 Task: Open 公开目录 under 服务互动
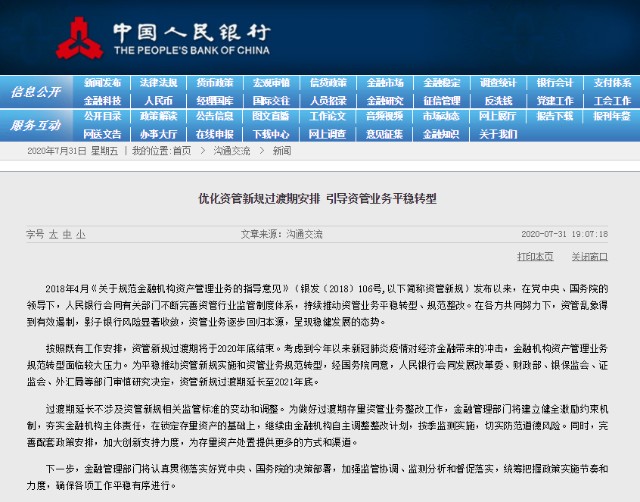[x=102, y=116]
